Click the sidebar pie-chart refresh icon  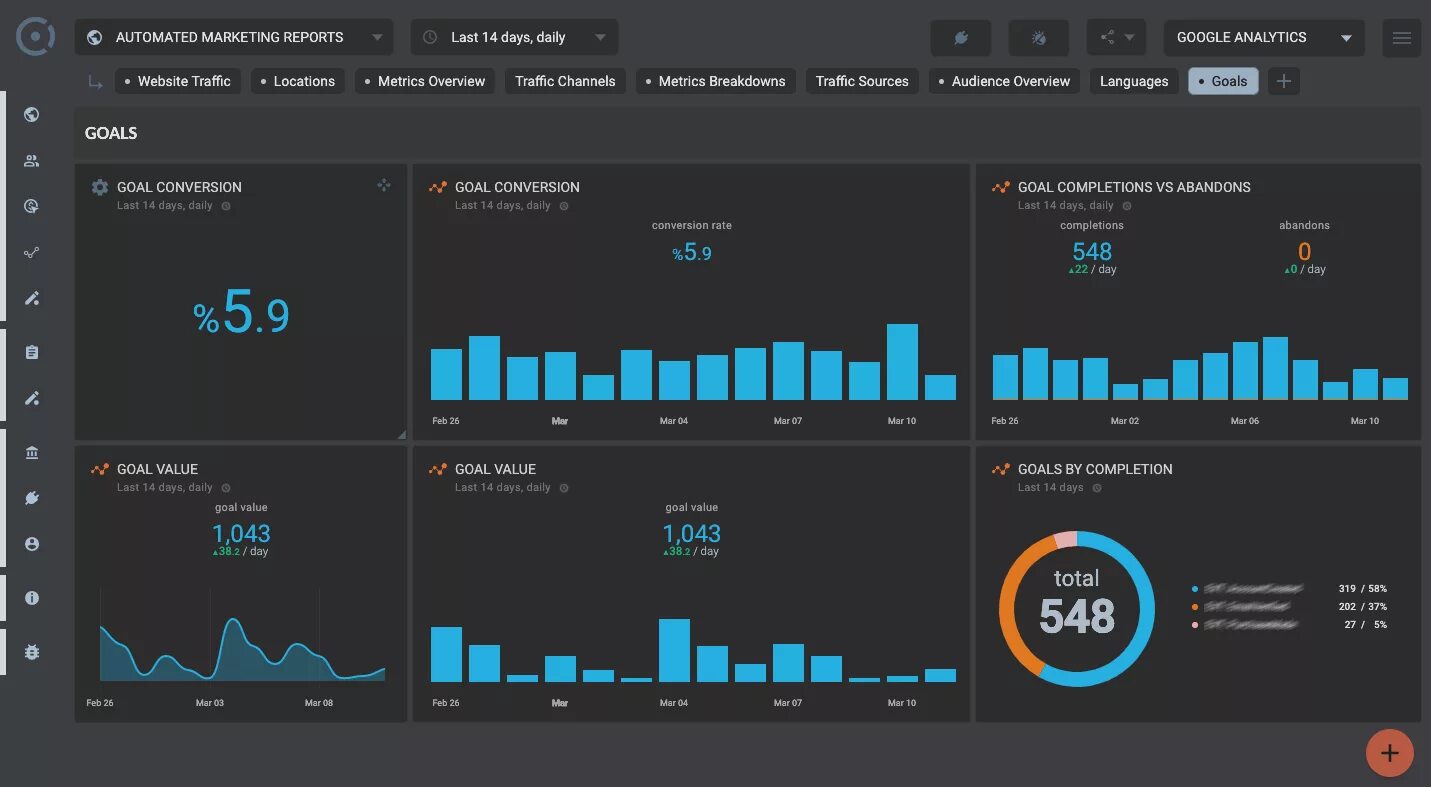click(x=32, y=207)
